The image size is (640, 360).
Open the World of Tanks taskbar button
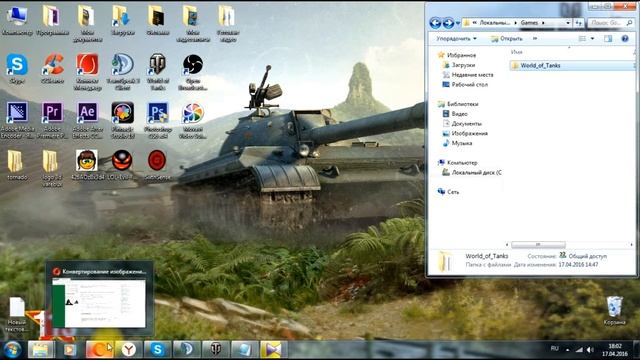[x=216, y=349]
